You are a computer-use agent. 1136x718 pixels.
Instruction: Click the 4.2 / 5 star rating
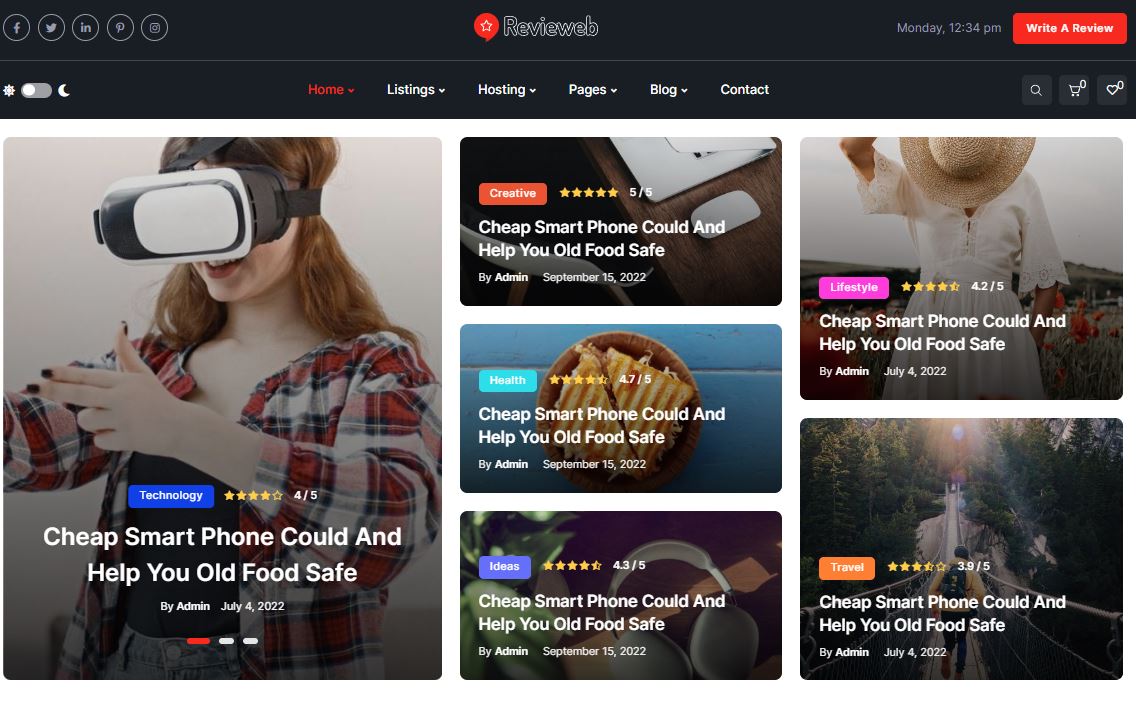point(952,287)
